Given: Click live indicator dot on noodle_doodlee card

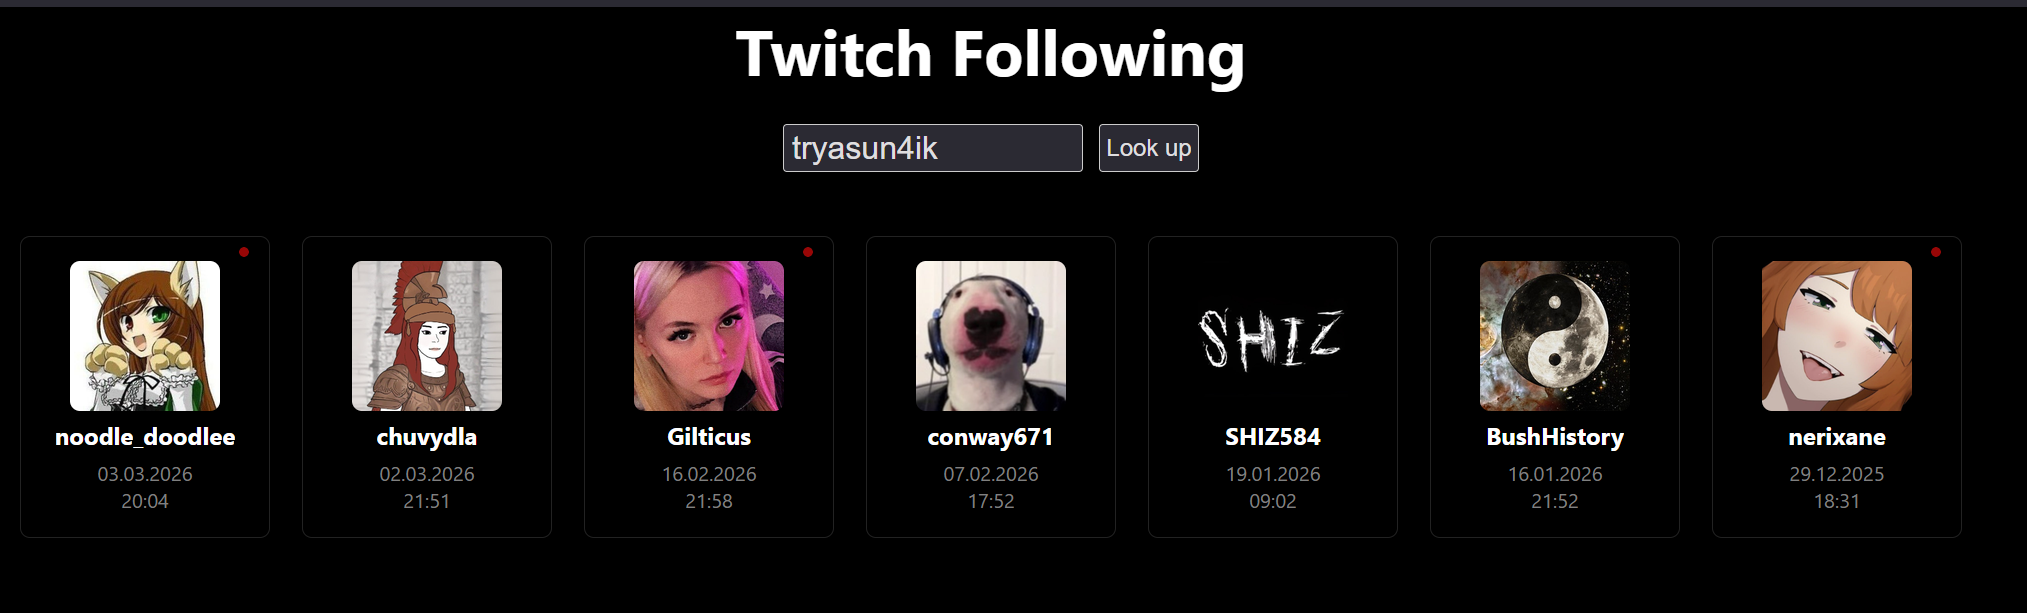Looking at the screenshot, I should coord(244,252).
